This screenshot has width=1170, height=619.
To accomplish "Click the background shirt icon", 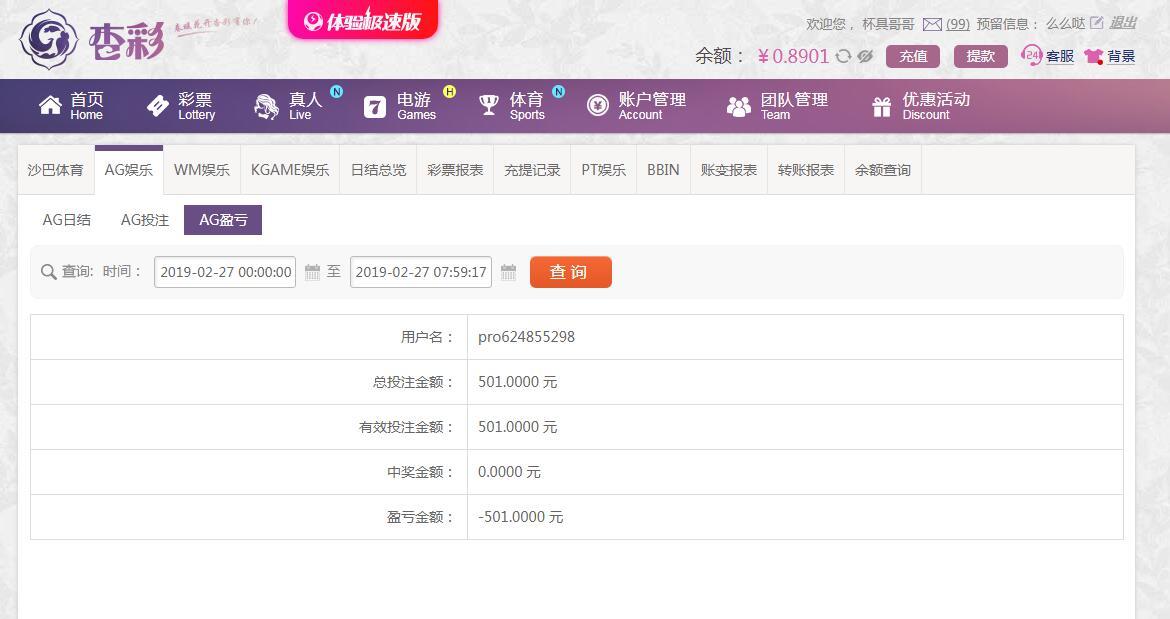I will (x=1094, y=56).
